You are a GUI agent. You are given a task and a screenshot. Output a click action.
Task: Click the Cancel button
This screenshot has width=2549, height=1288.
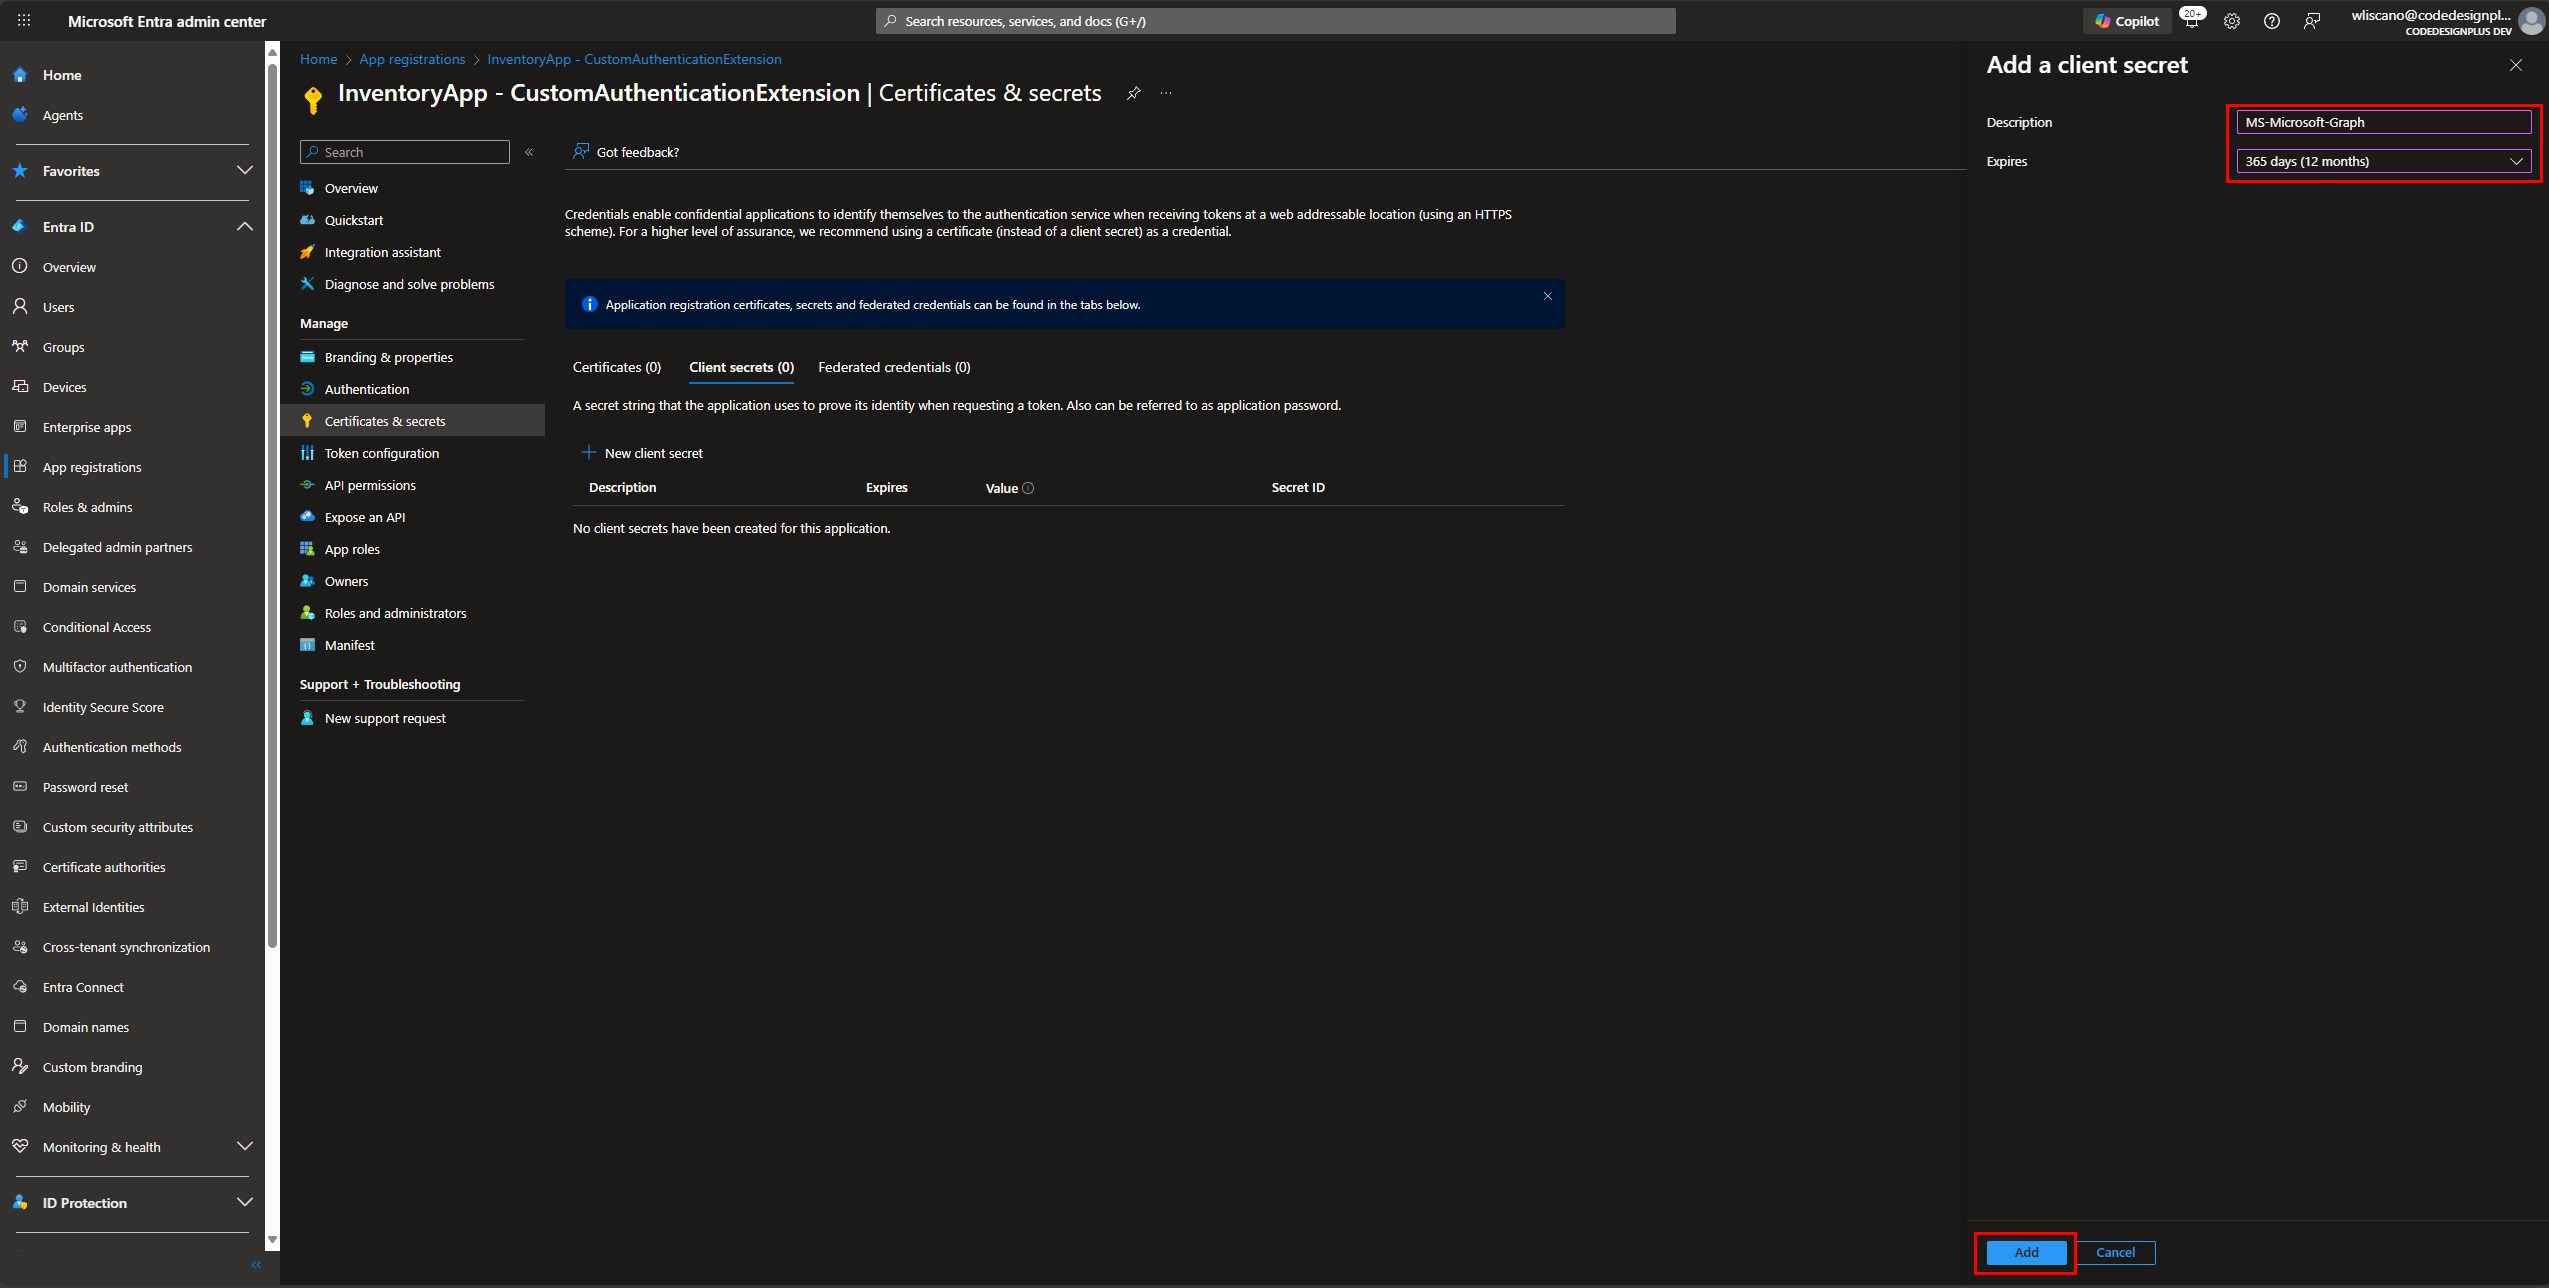(2115, 1252)
